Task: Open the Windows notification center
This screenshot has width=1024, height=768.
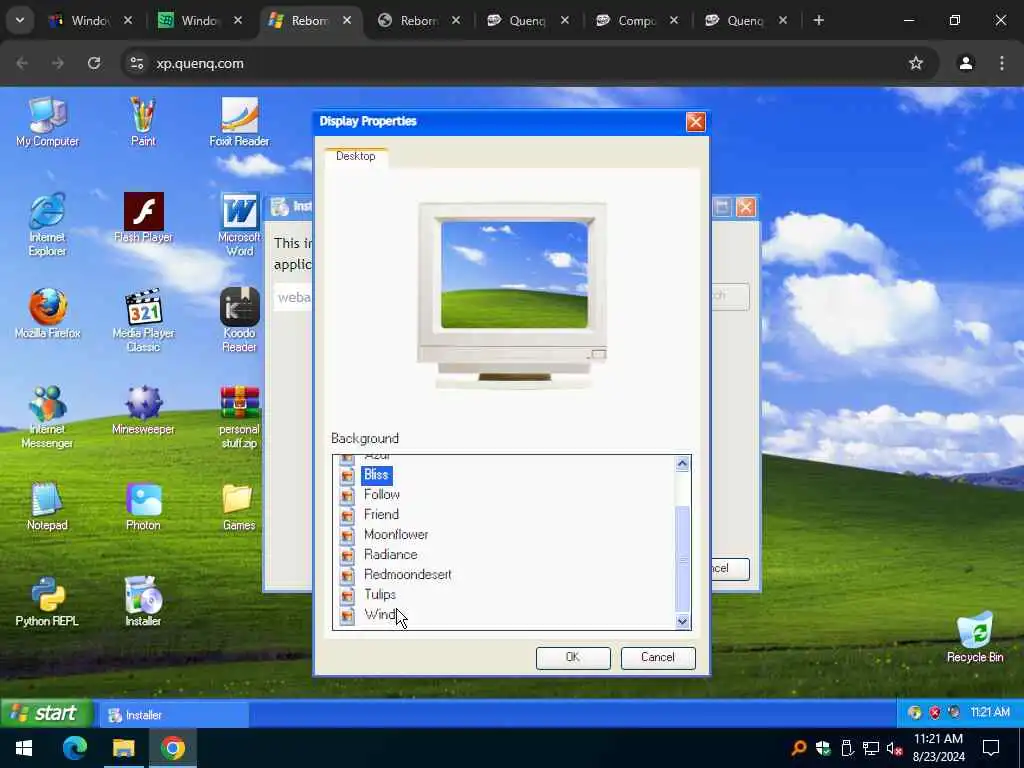Action: [x=991, y=748]
